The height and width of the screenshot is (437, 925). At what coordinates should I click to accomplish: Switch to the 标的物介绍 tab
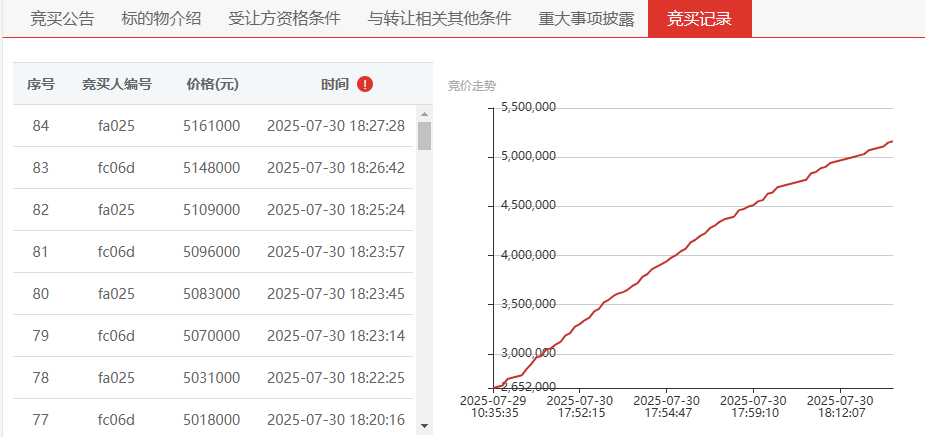click(x=161, y=19)
